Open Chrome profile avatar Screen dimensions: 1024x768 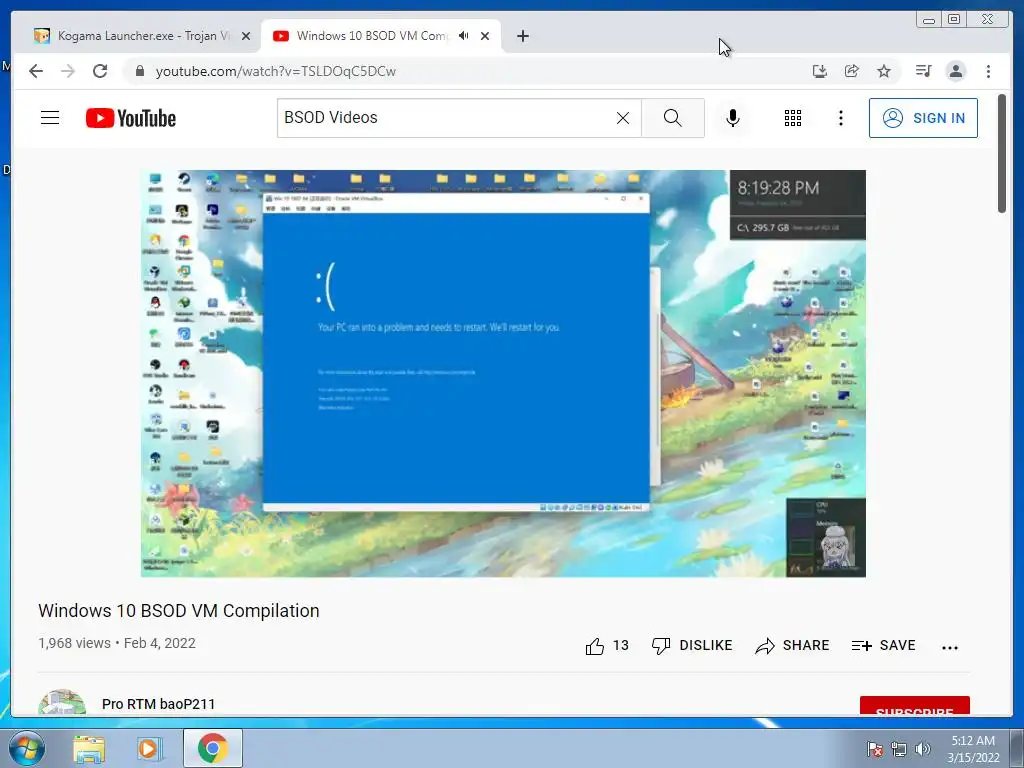(955, 71)
